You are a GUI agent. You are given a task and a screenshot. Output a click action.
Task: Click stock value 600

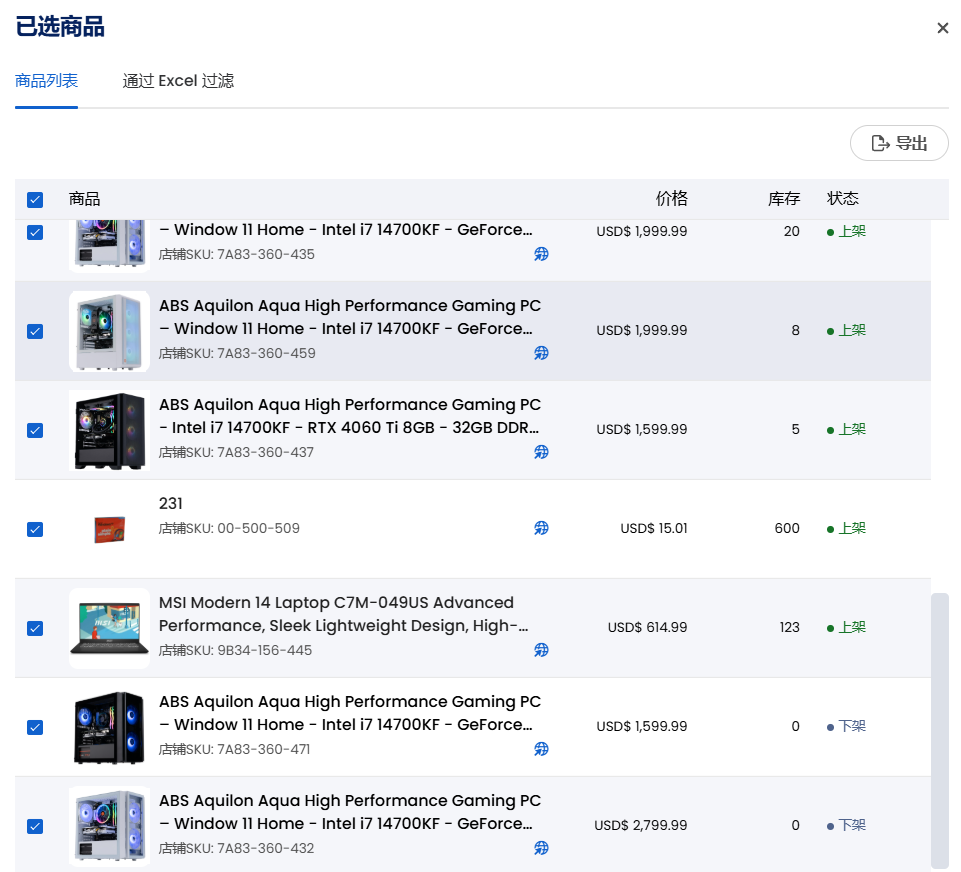[787, 528]
